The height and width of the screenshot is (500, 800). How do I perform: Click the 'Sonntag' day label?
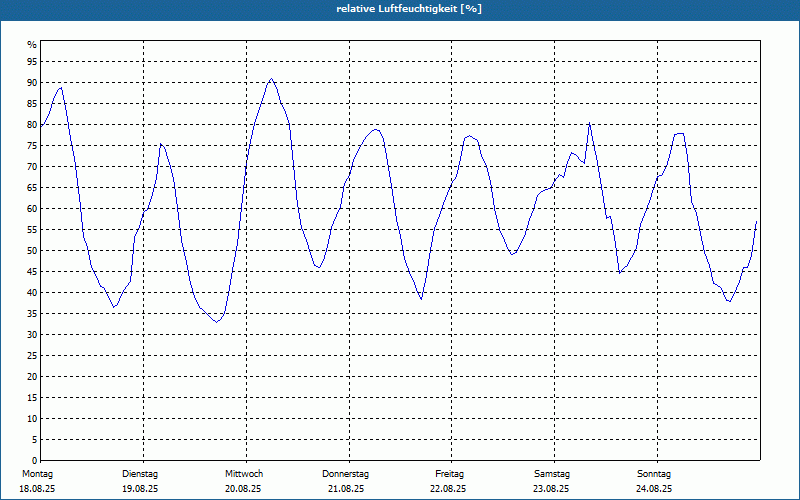[654, 474]
